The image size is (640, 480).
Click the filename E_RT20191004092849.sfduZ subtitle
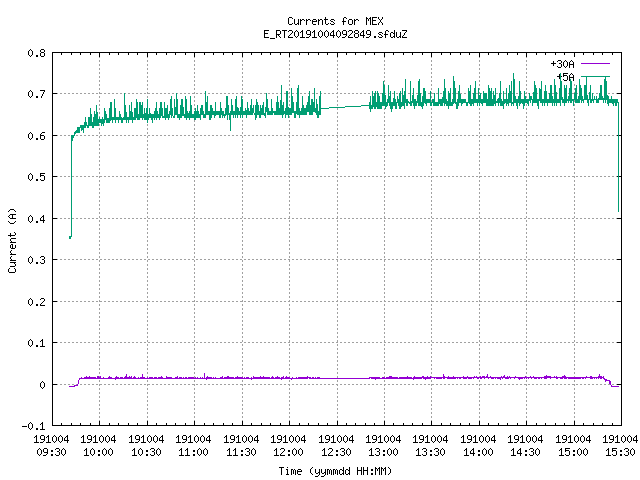pos(335,34)
